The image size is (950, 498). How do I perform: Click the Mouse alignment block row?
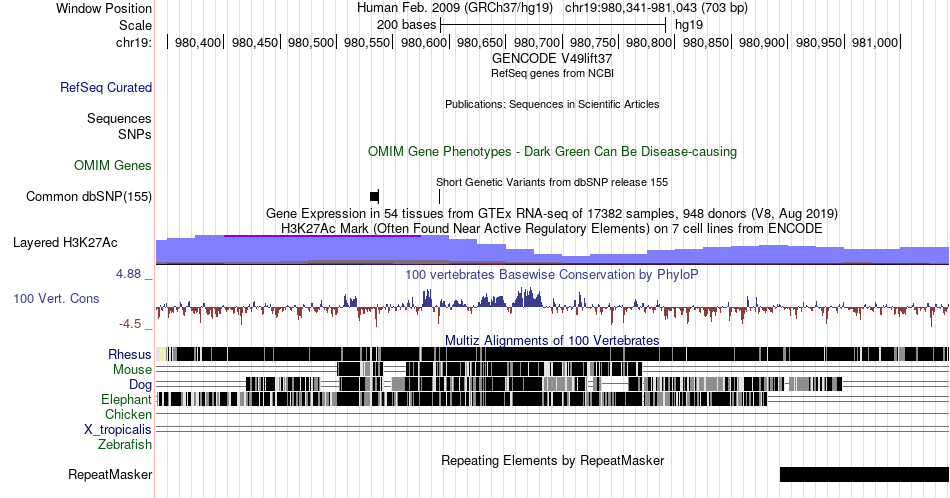(x=552, y=369)
